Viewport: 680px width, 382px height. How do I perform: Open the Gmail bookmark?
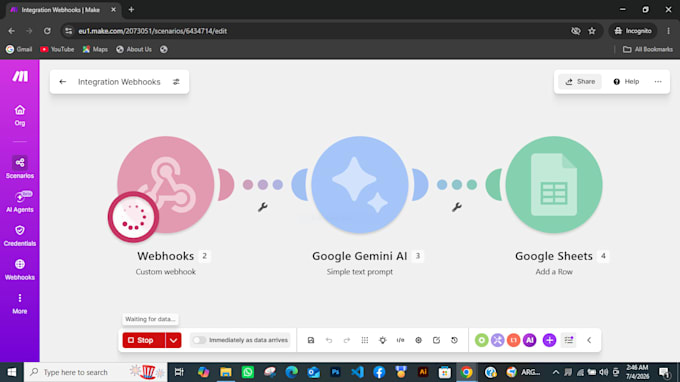tap(19, 49)
